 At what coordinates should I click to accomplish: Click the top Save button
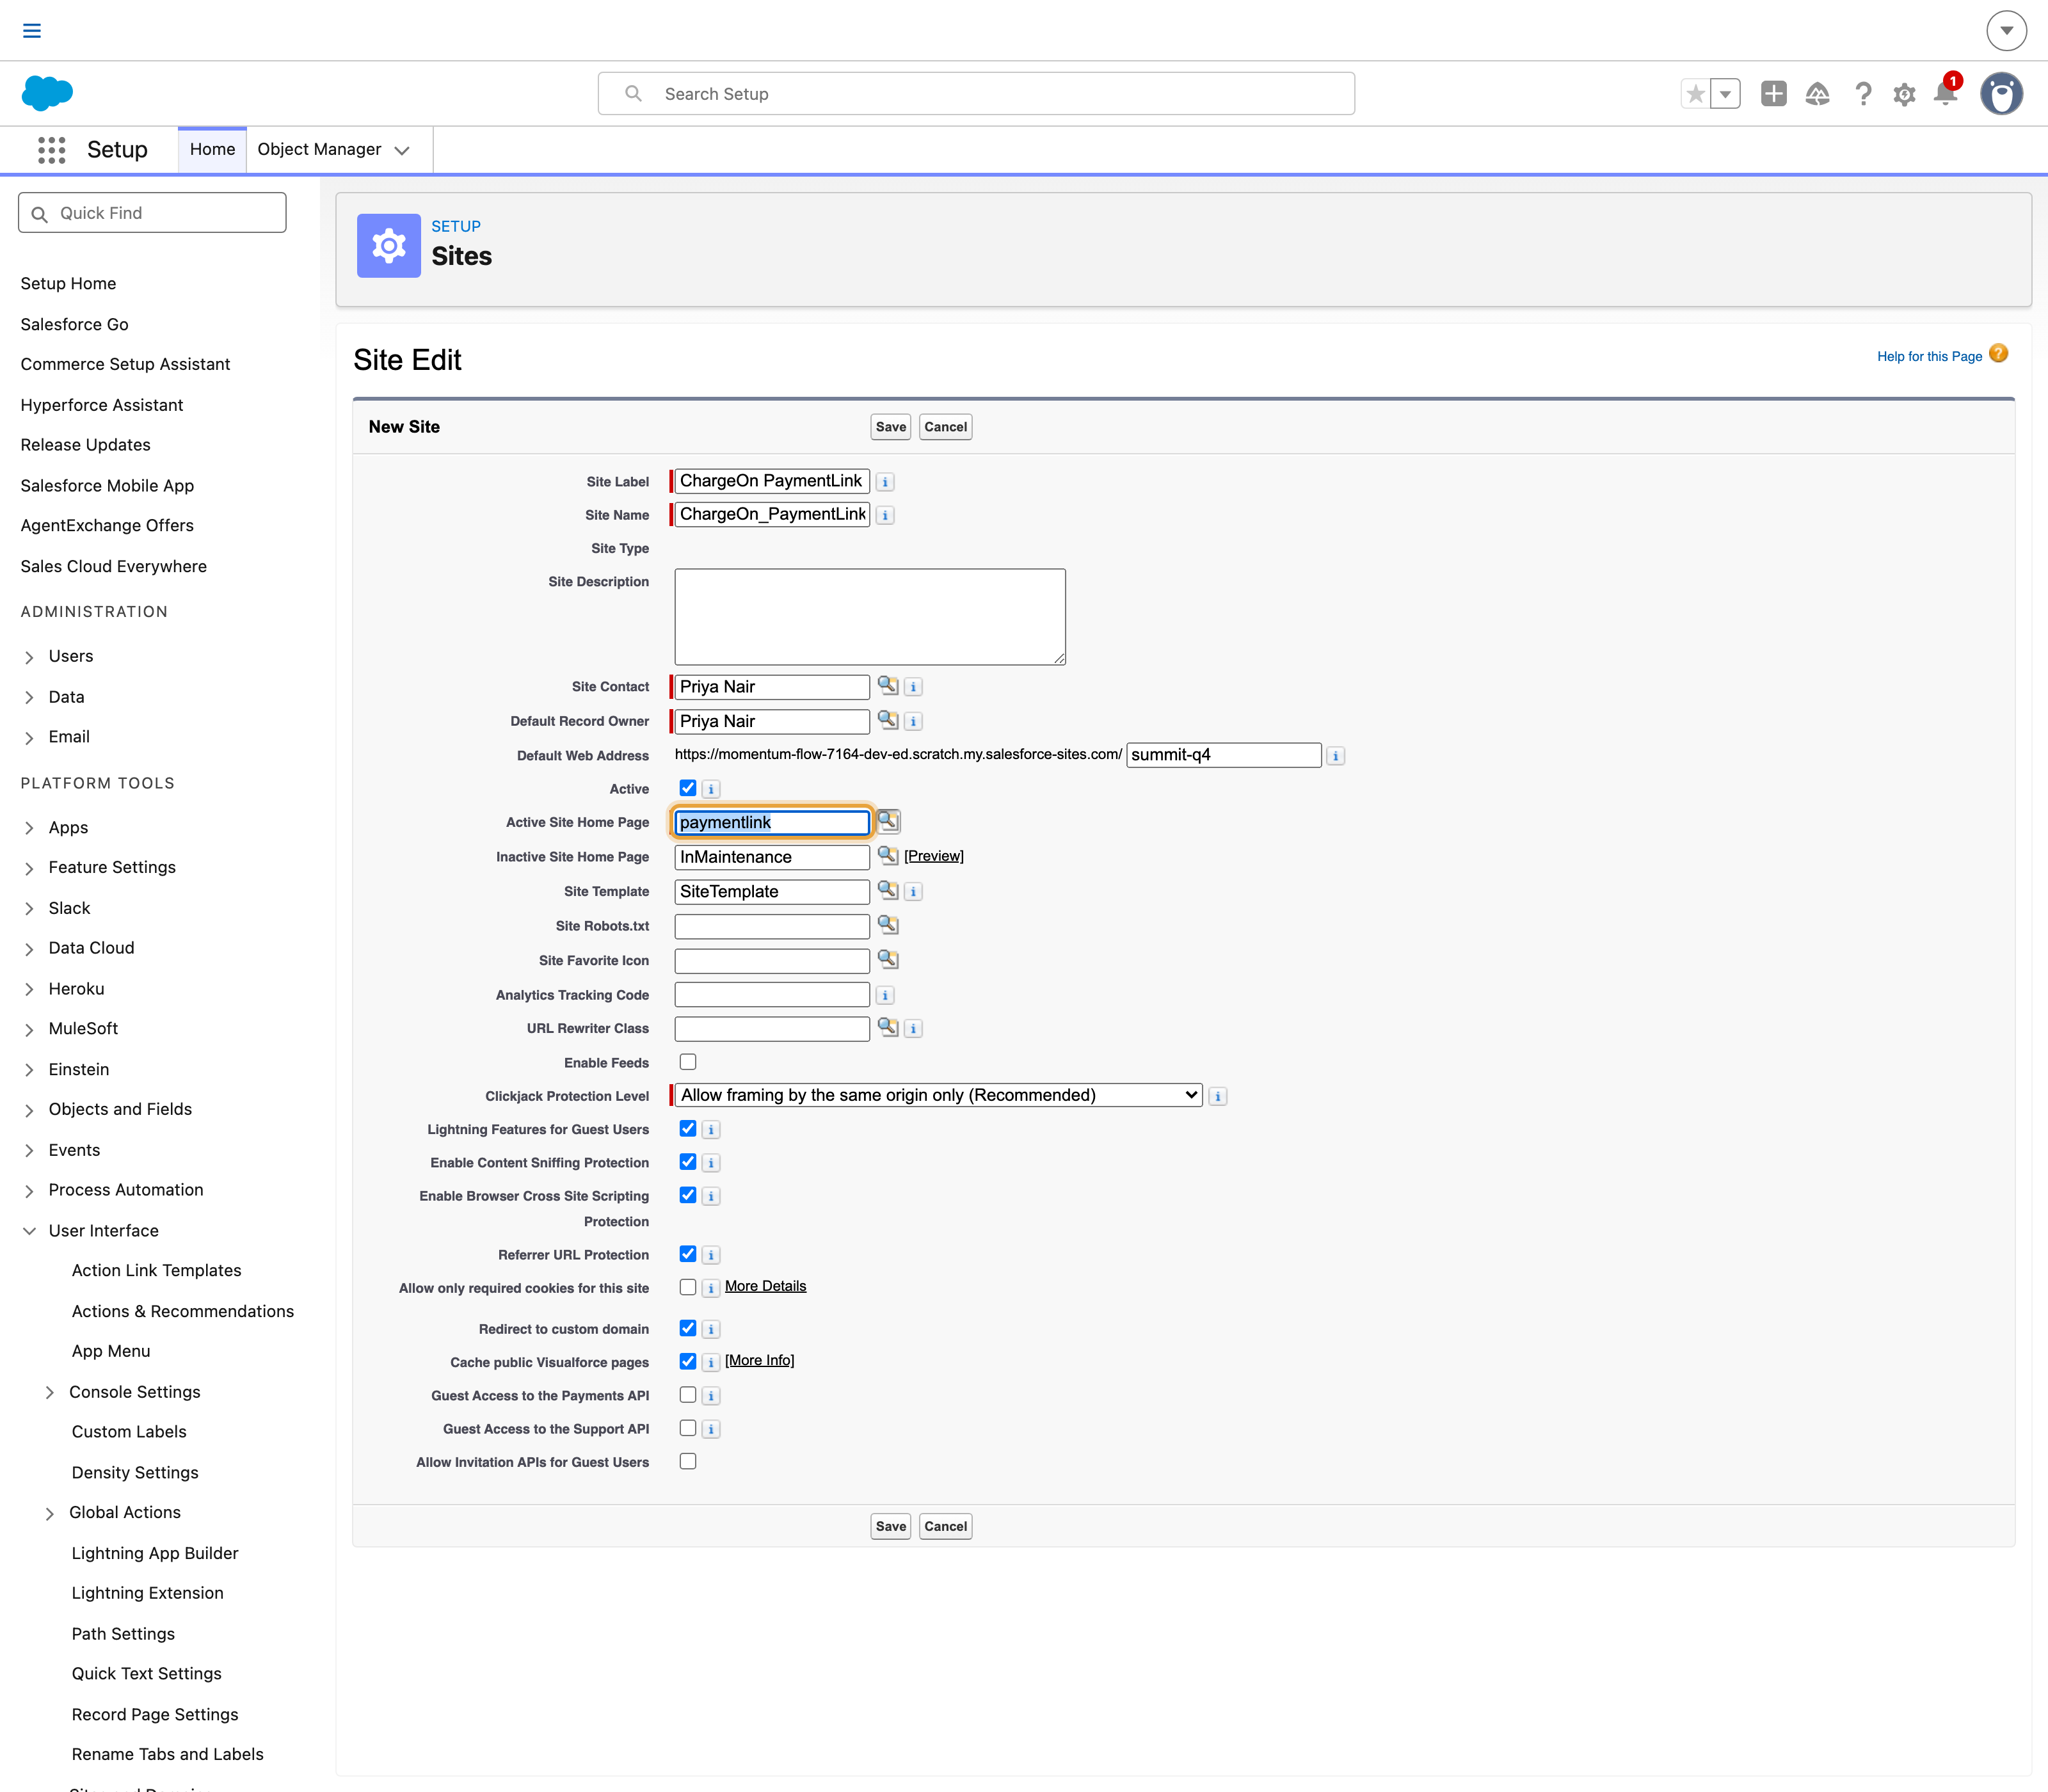(891, 427)
